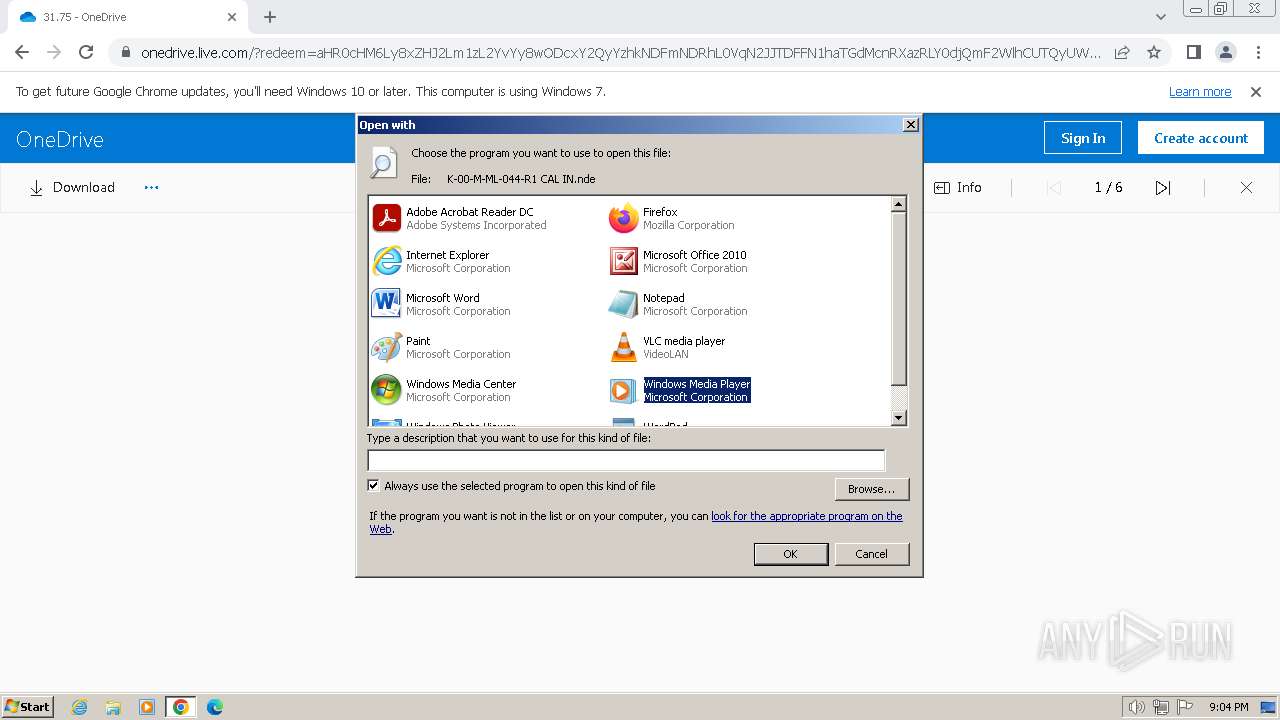Click the Create account button
The width and height of the screenshot is (1280, 720).
point(1201,138)
